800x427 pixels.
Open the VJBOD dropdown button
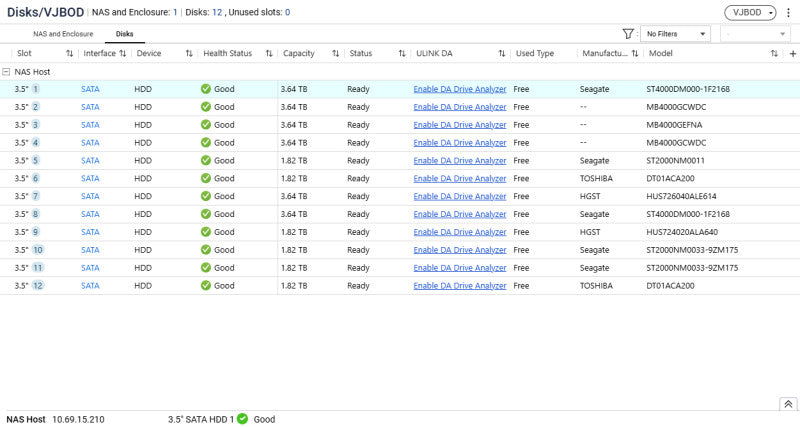coord(750,13)
